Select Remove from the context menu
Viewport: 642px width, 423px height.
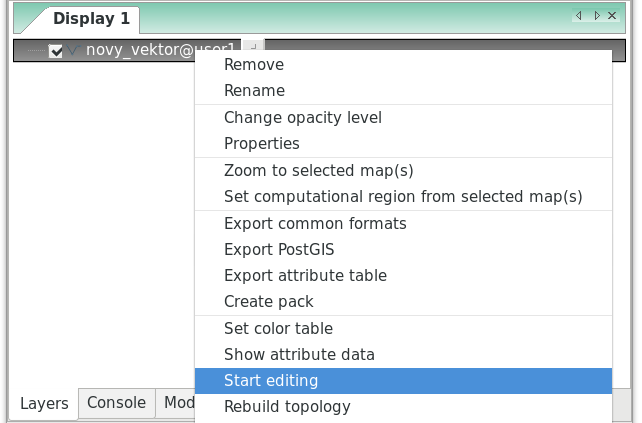point(403,65)
